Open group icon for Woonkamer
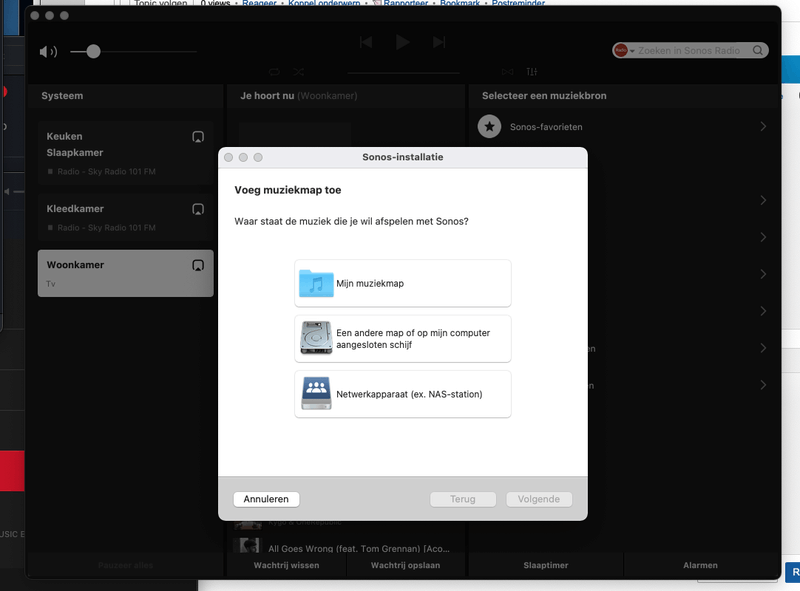The image size is (800, 591). click(198, 265)
